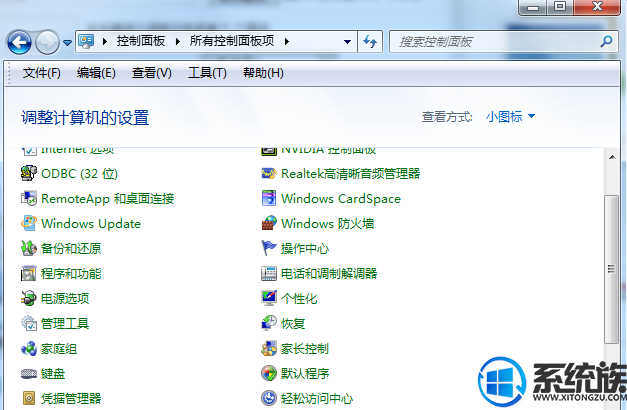Click the RemoteApp 和桌面连接 icon
The width and height of the screenshot is (627, 410).
pos(29,198)
